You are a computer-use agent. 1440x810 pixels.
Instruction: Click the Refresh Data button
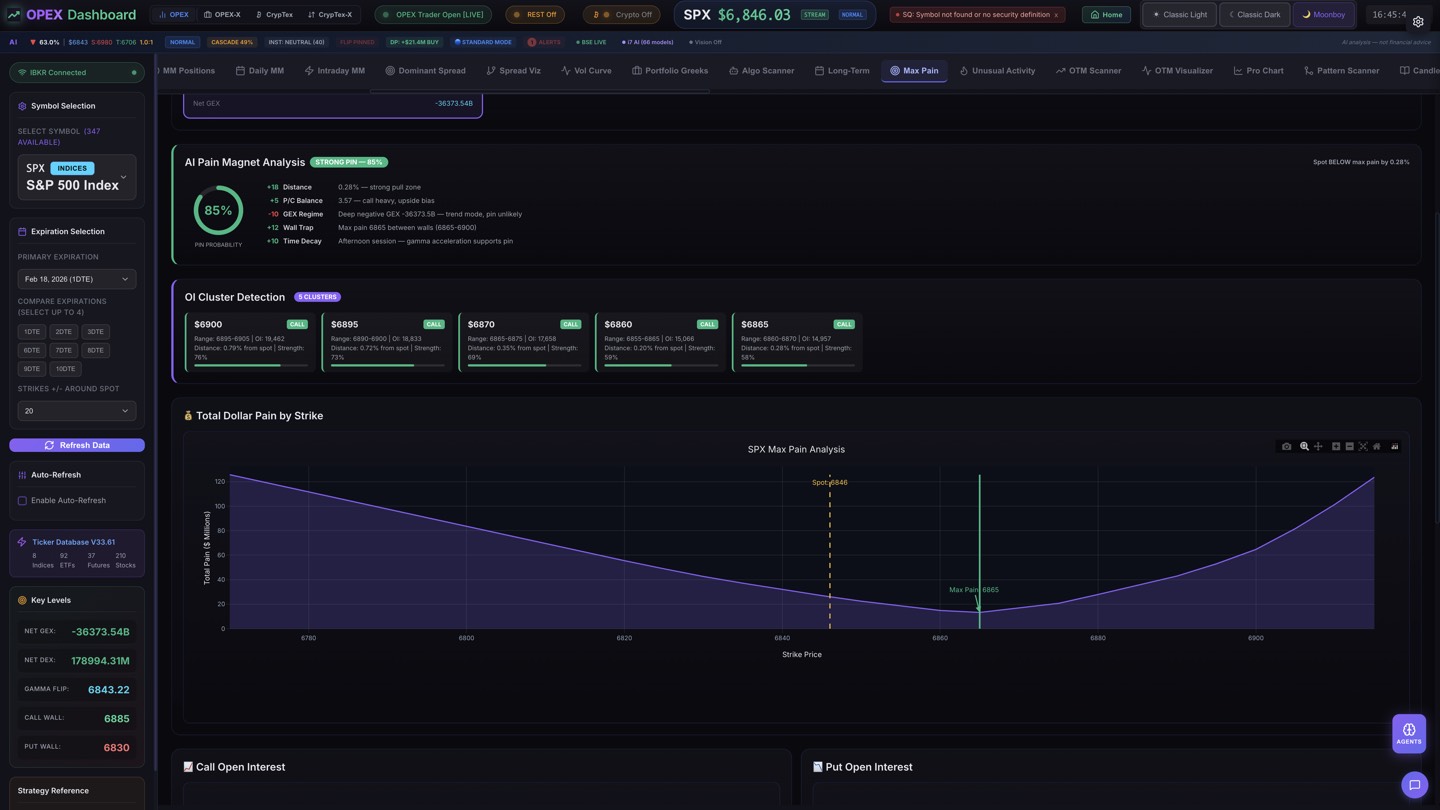[x=77, y=445]
